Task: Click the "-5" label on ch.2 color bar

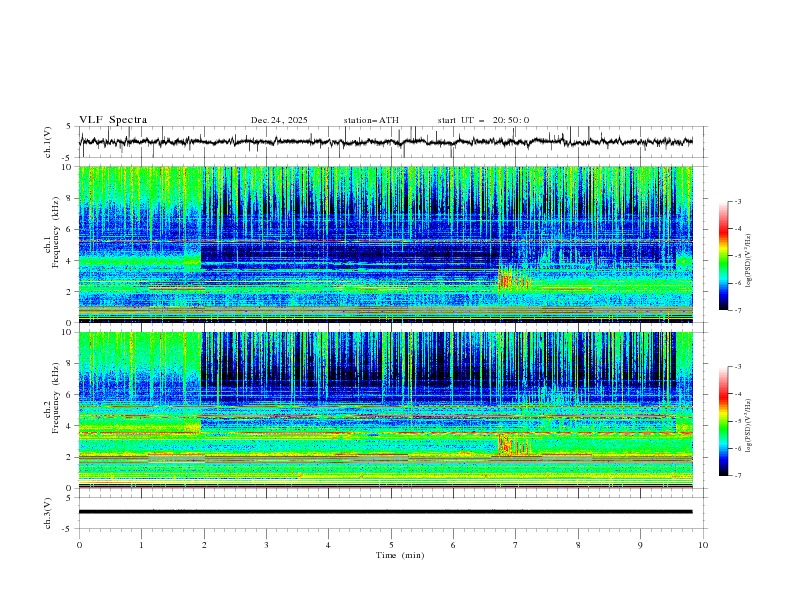Action: [x=737, y=421]
